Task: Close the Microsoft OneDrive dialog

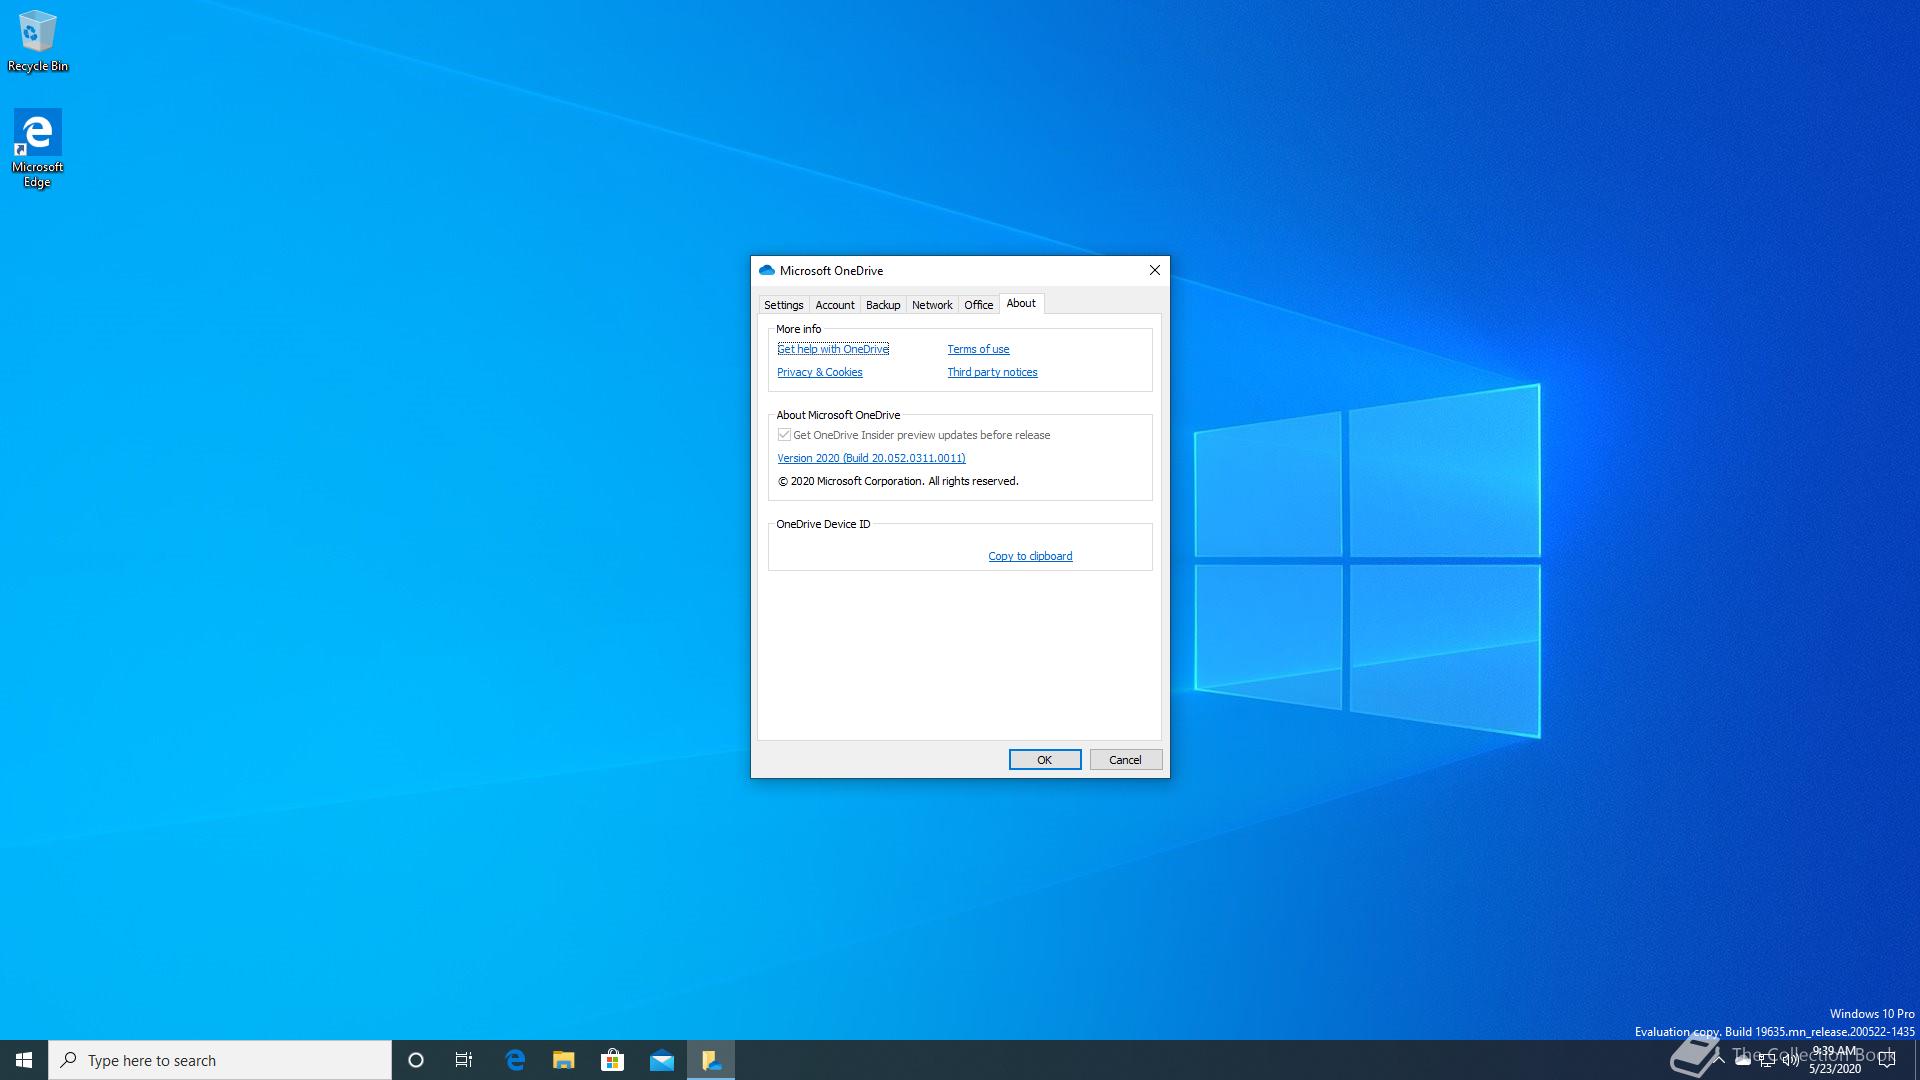Action: 1155,270
